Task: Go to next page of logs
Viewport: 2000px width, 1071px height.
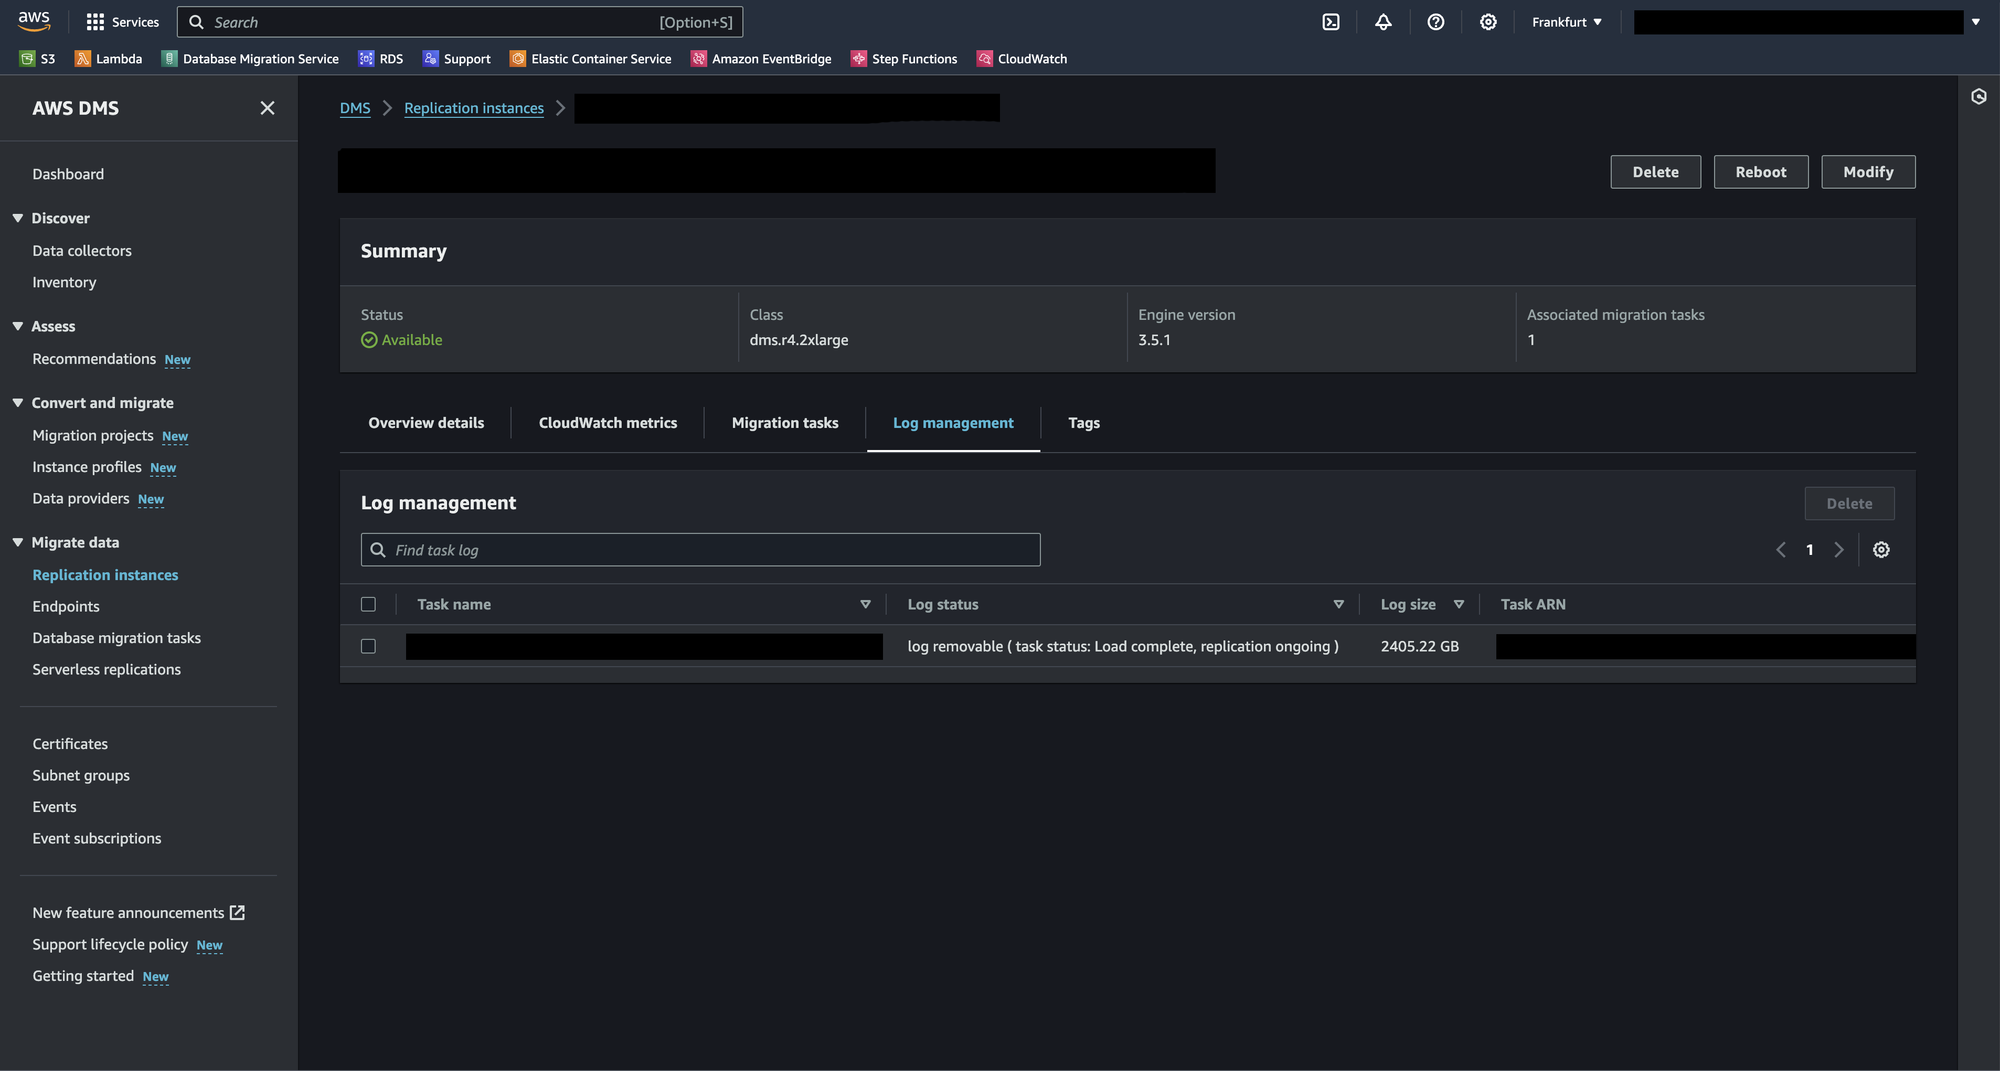Action: point(1838,550)
